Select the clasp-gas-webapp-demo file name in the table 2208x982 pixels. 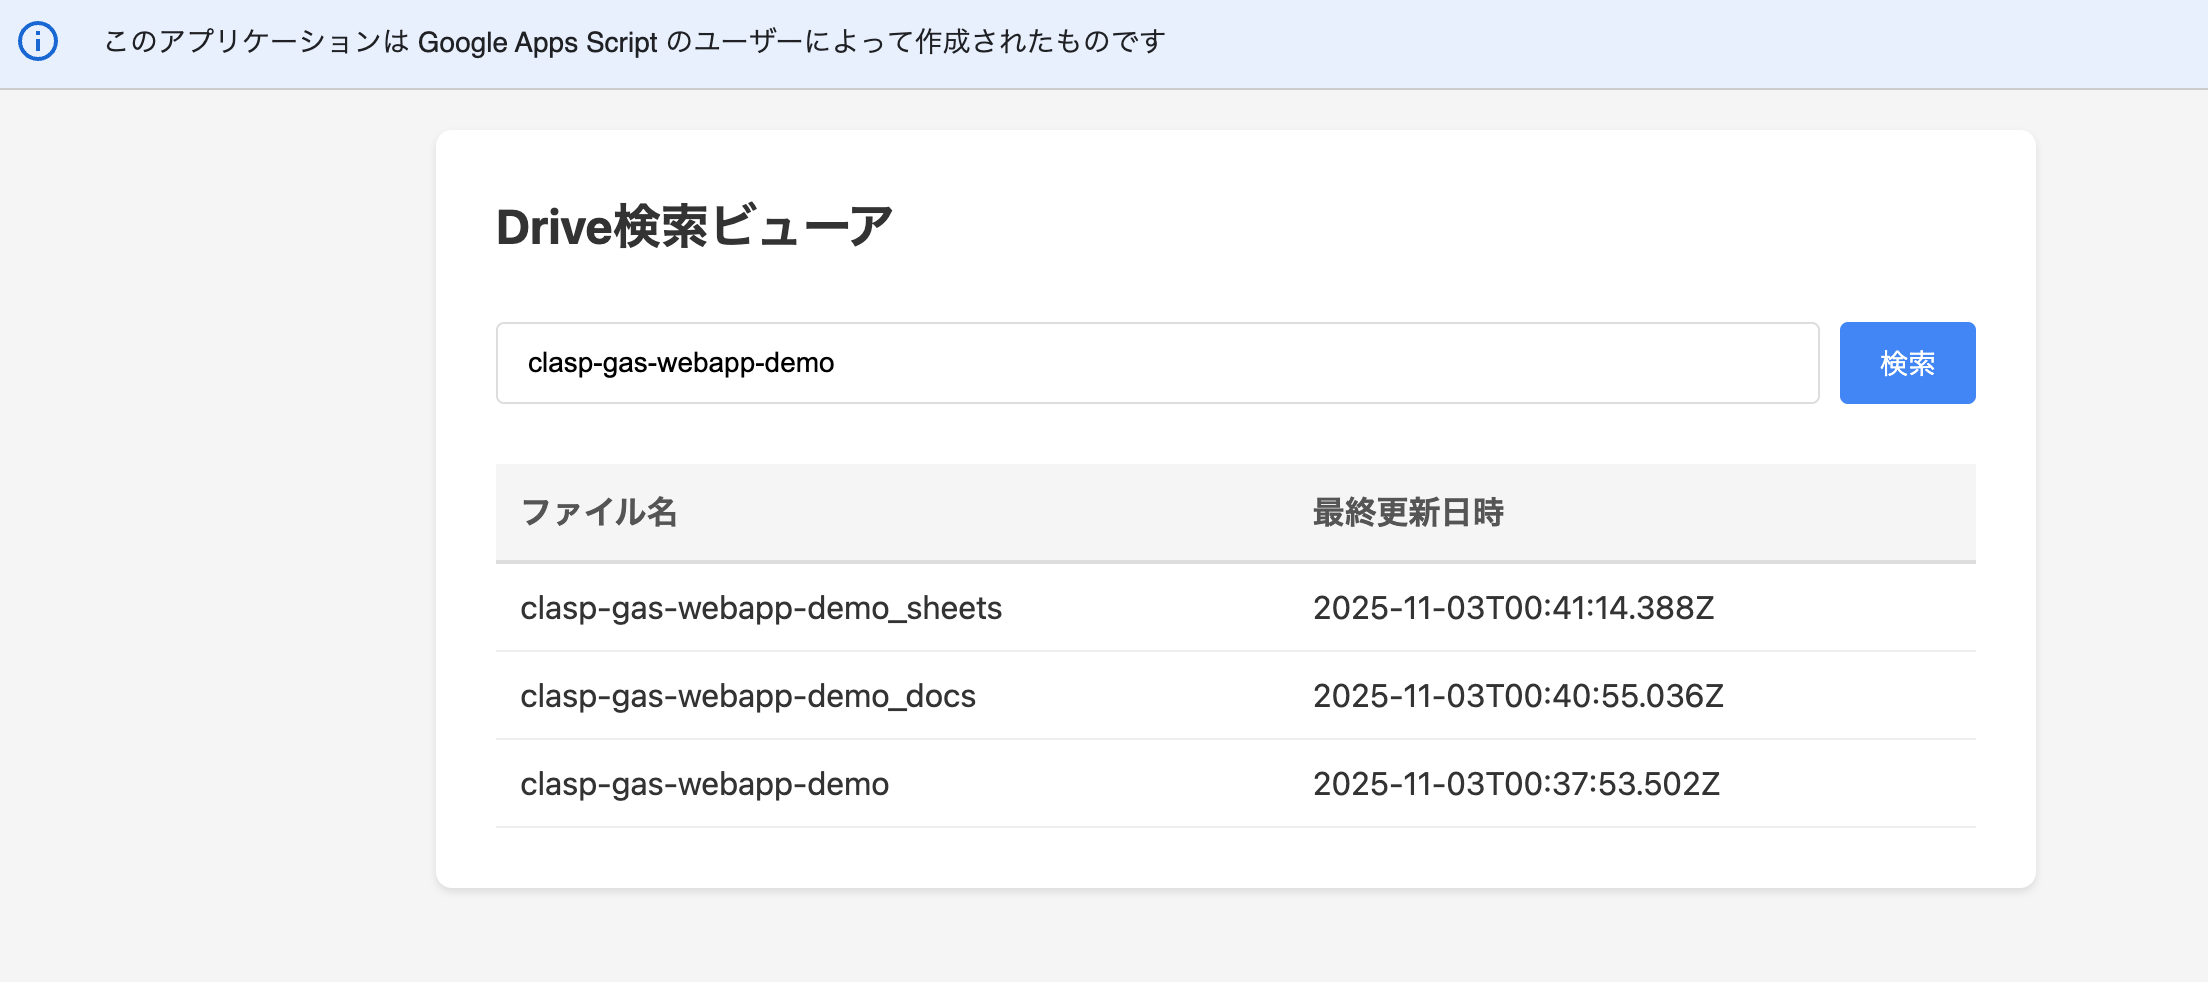704,784
